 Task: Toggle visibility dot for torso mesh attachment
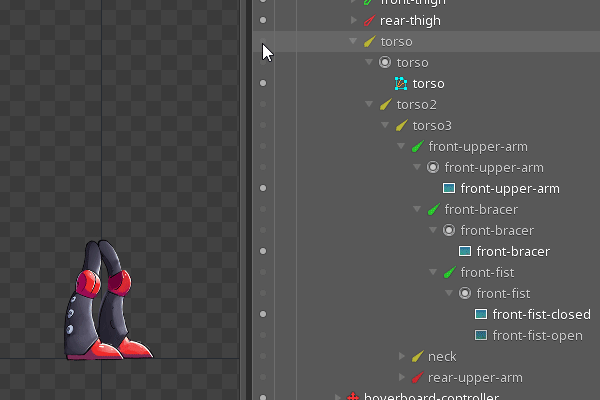click(263, 84)
